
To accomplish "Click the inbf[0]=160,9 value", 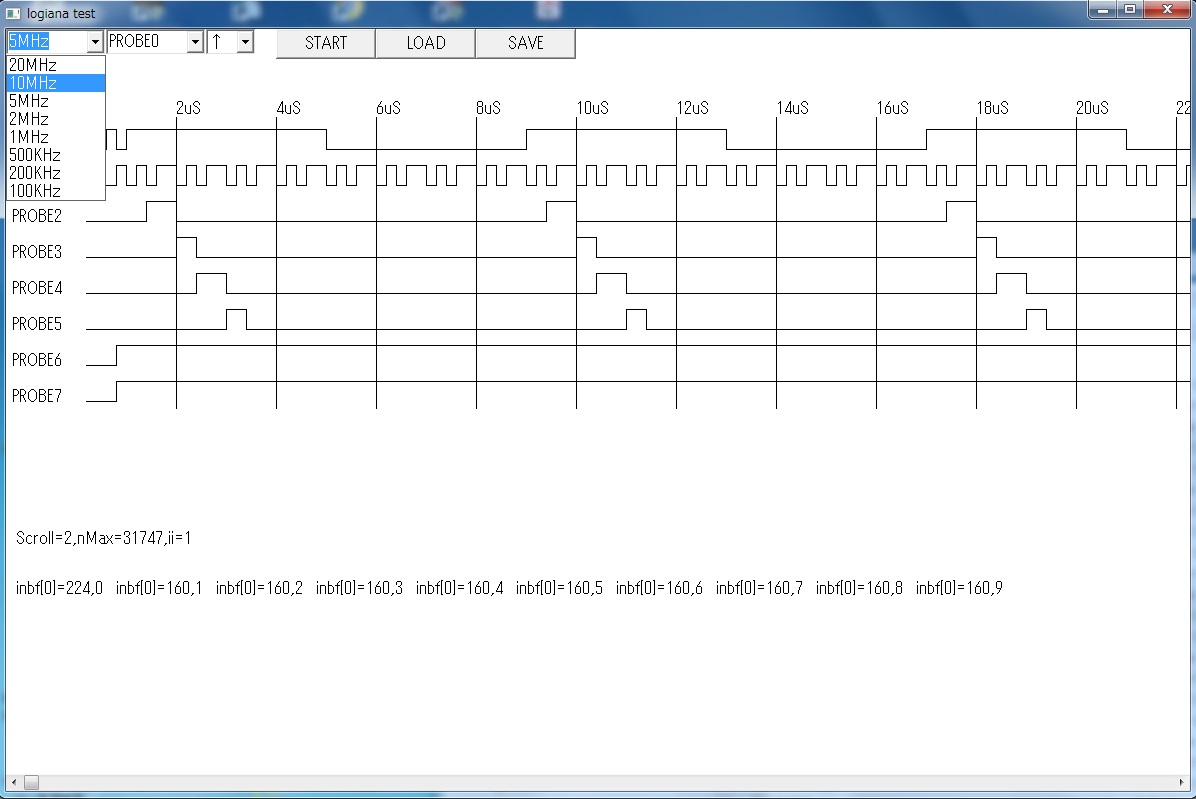I will coord(959,588).
